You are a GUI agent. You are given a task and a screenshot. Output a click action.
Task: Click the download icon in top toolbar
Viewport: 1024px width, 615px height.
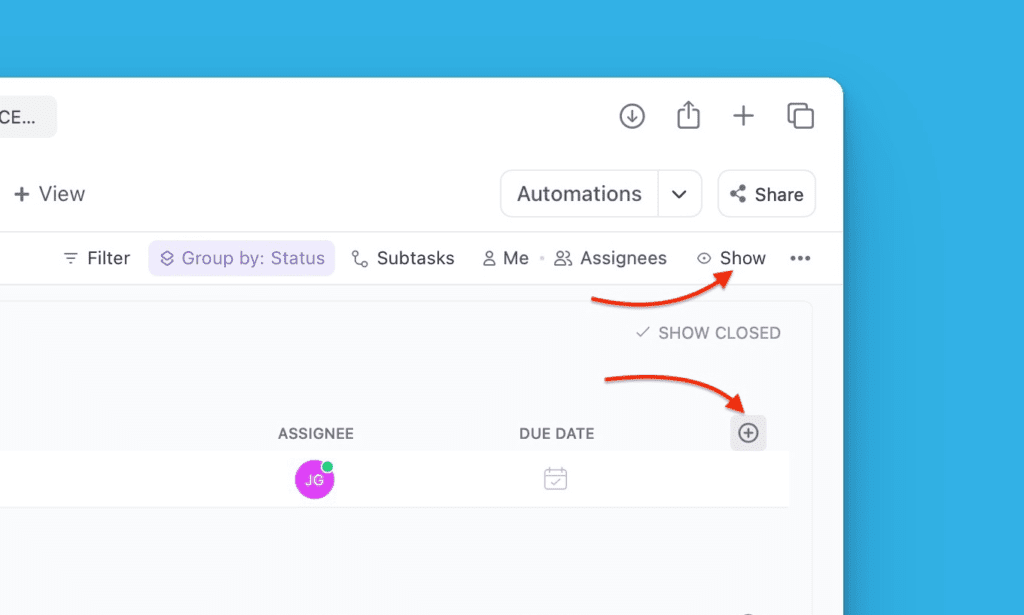click(x=632, y=116)
